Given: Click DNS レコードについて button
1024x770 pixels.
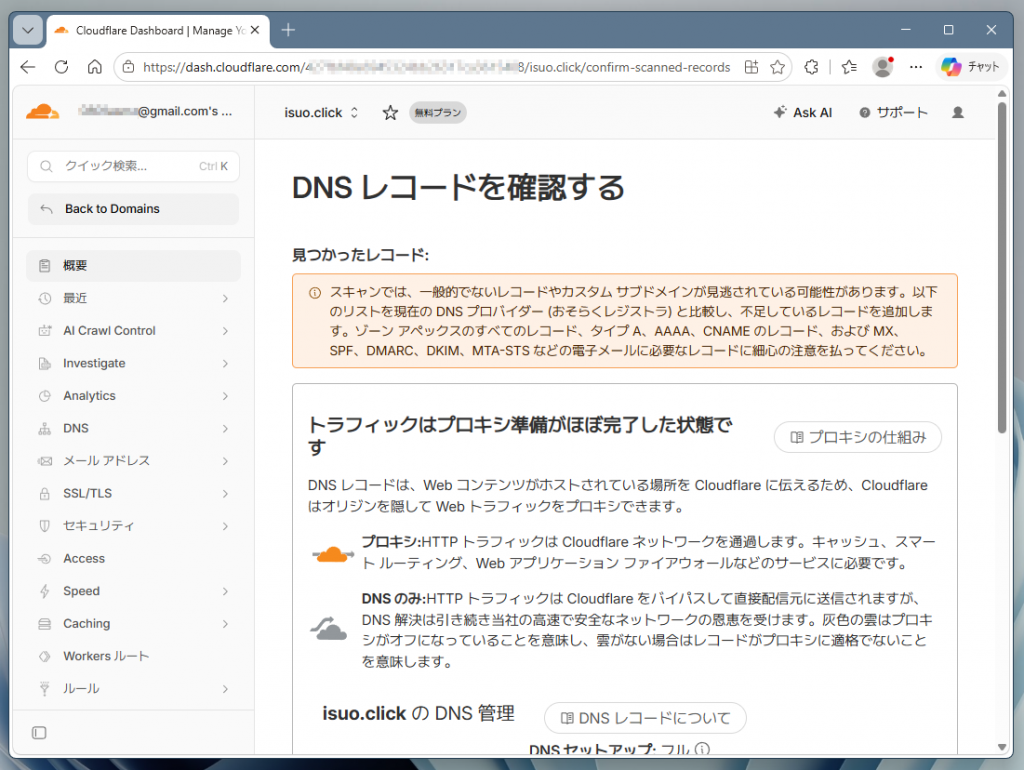Looking at the screenshot, I should click(x=645, y=718).
